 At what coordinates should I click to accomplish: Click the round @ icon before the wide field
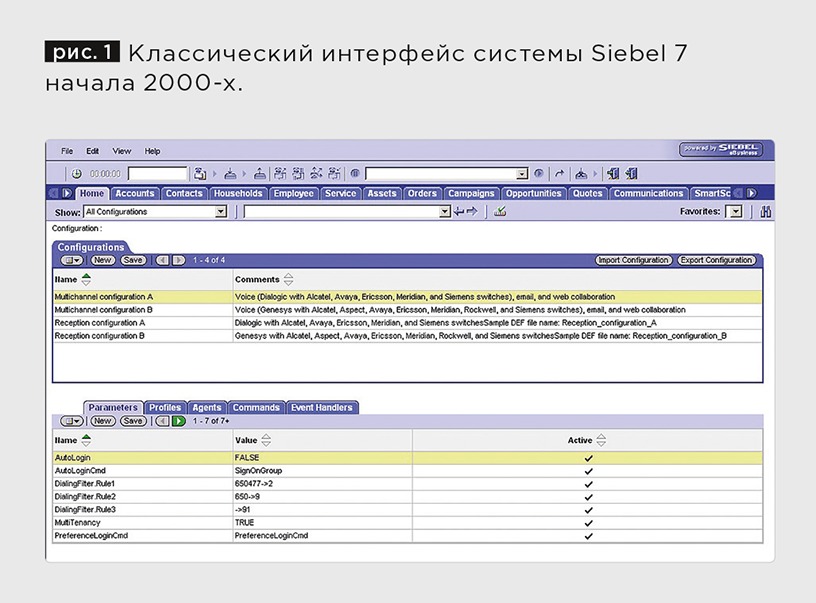coord(355,174)
